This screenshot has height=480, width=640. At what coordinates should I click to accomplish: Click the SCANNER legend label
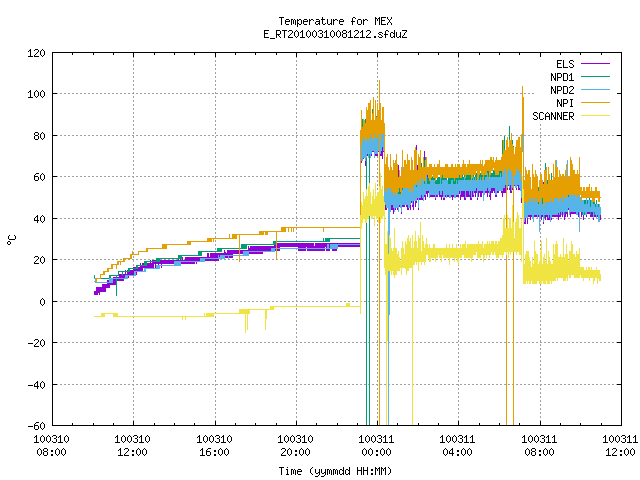point(553,116)
